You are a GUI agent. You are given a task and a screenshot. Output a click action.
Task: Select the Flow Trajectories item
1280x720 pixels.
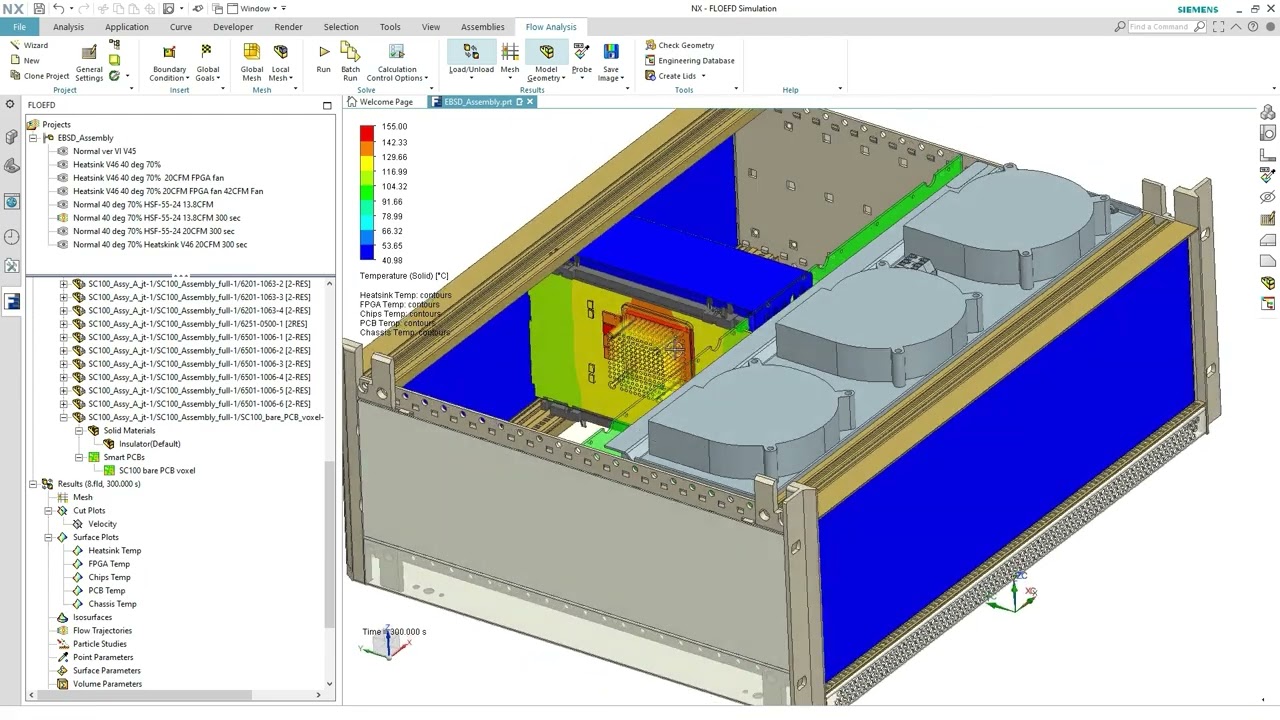point(102,631)
